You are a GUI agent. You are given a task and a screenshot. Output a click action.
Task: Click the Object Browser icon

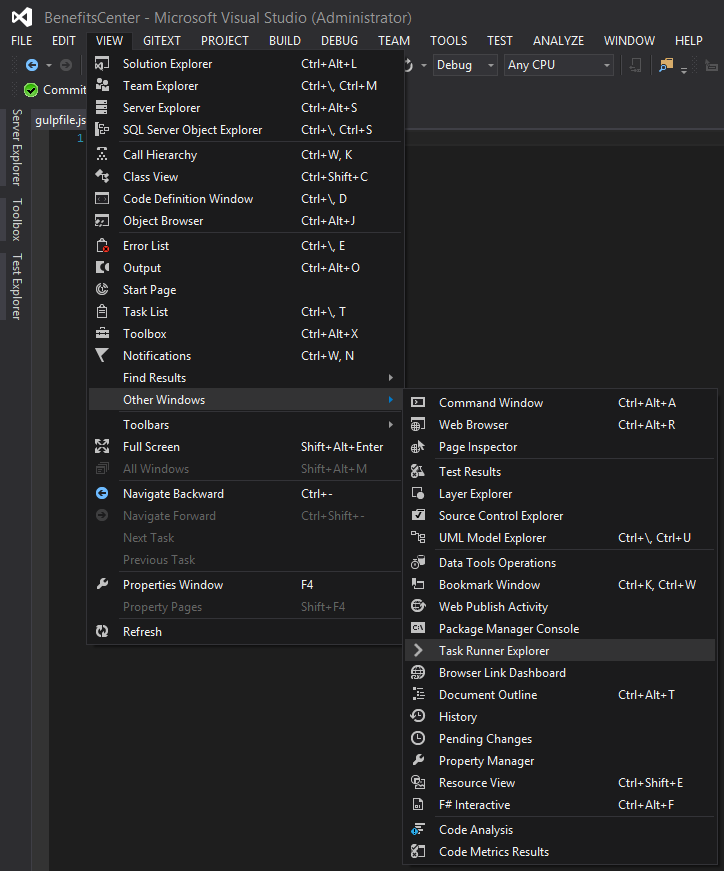[x=102, y=221]
